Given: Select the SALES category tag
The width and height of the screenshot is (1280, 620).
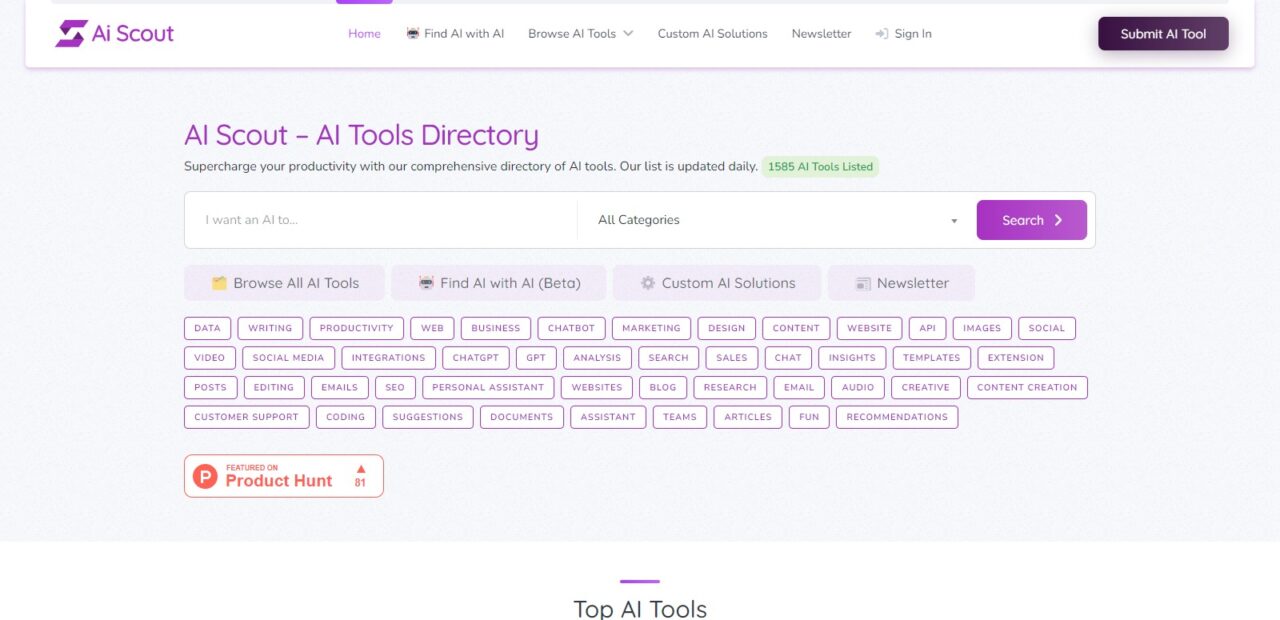Looking at the screenshot, I should (x=732, y=358).
